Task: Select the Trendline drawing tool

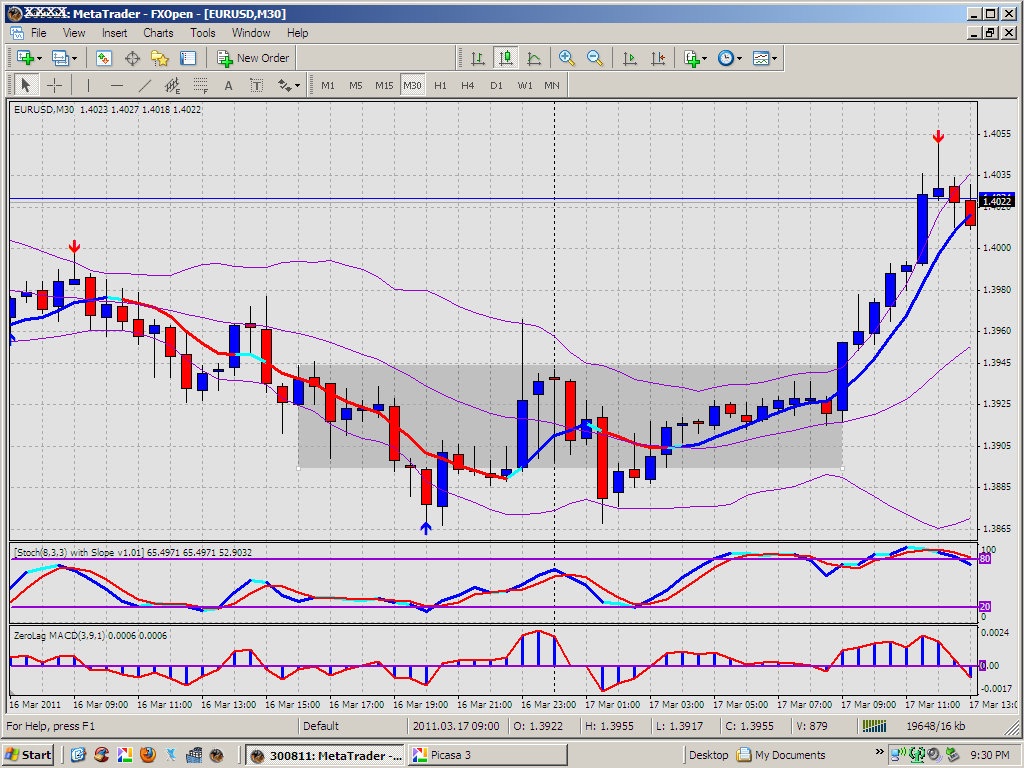Action: point(145,85)
